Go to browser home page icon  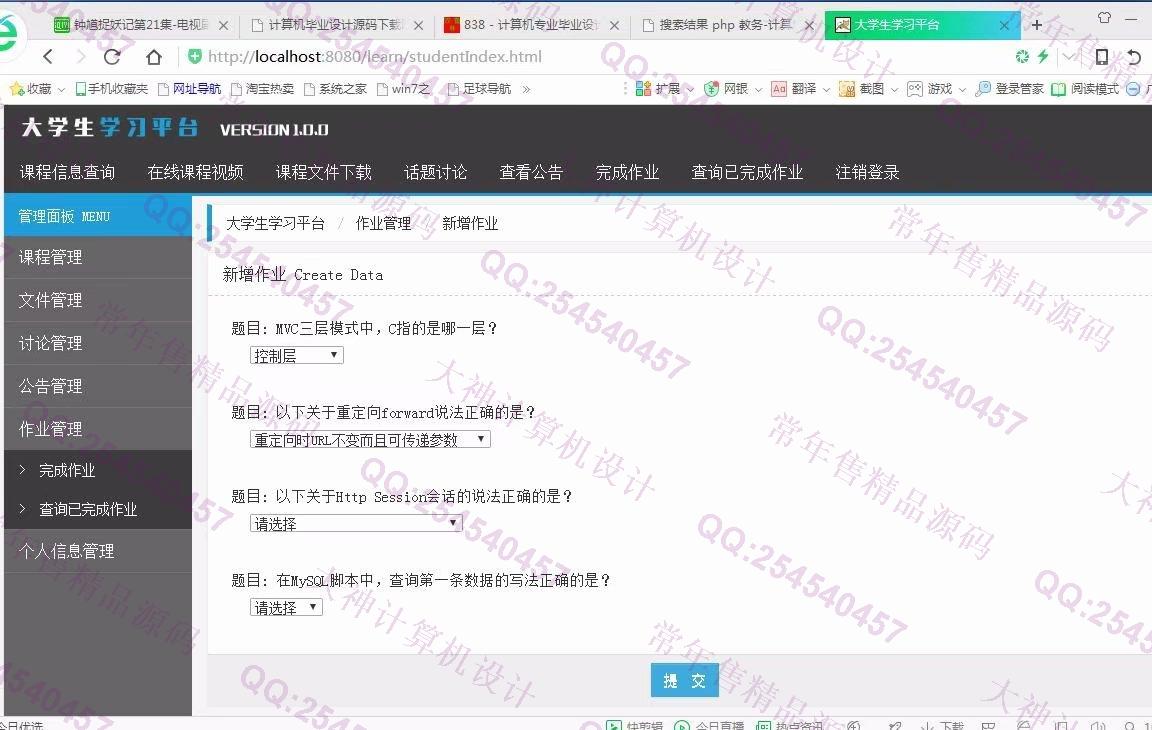point(153,57)
